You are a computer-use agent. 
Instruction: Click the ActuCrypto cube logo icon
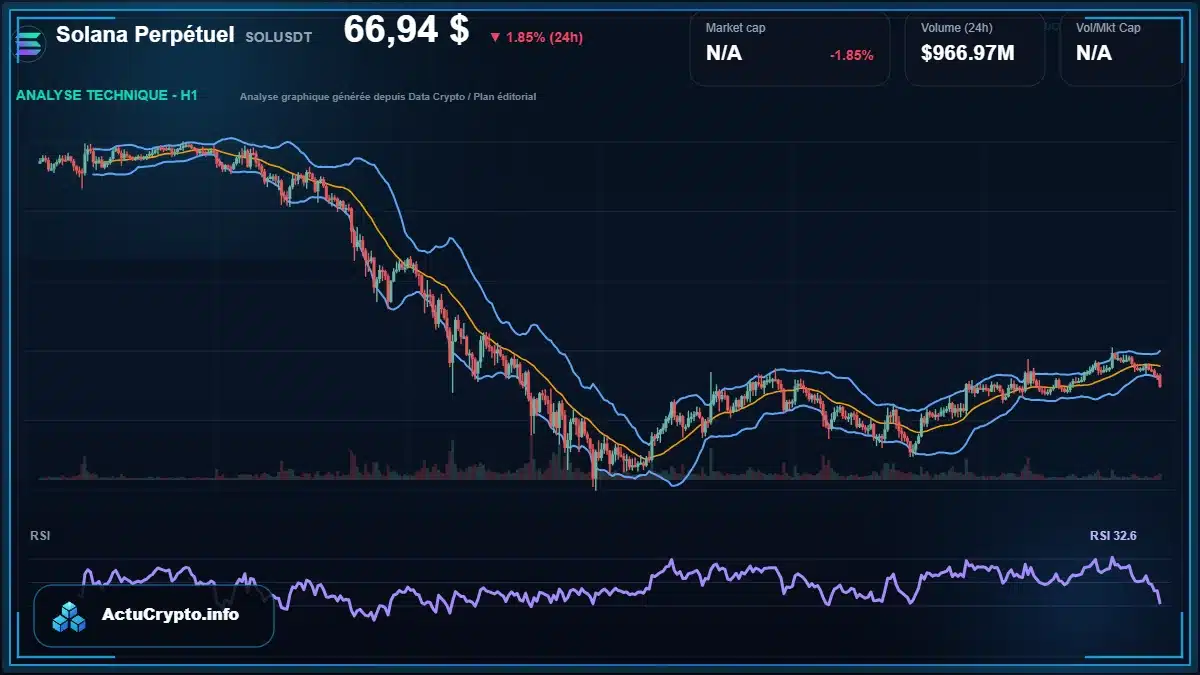70,616
